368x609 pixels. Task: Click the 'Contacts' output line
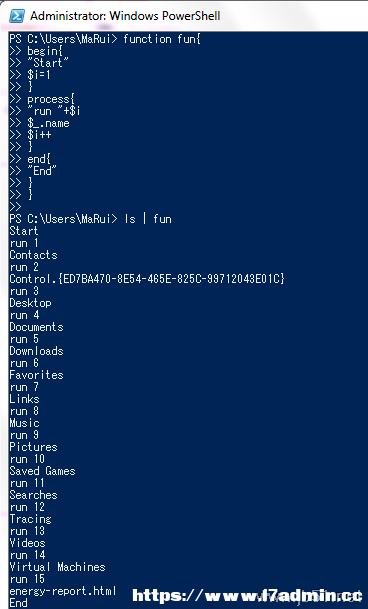click(x=33, y=255)
